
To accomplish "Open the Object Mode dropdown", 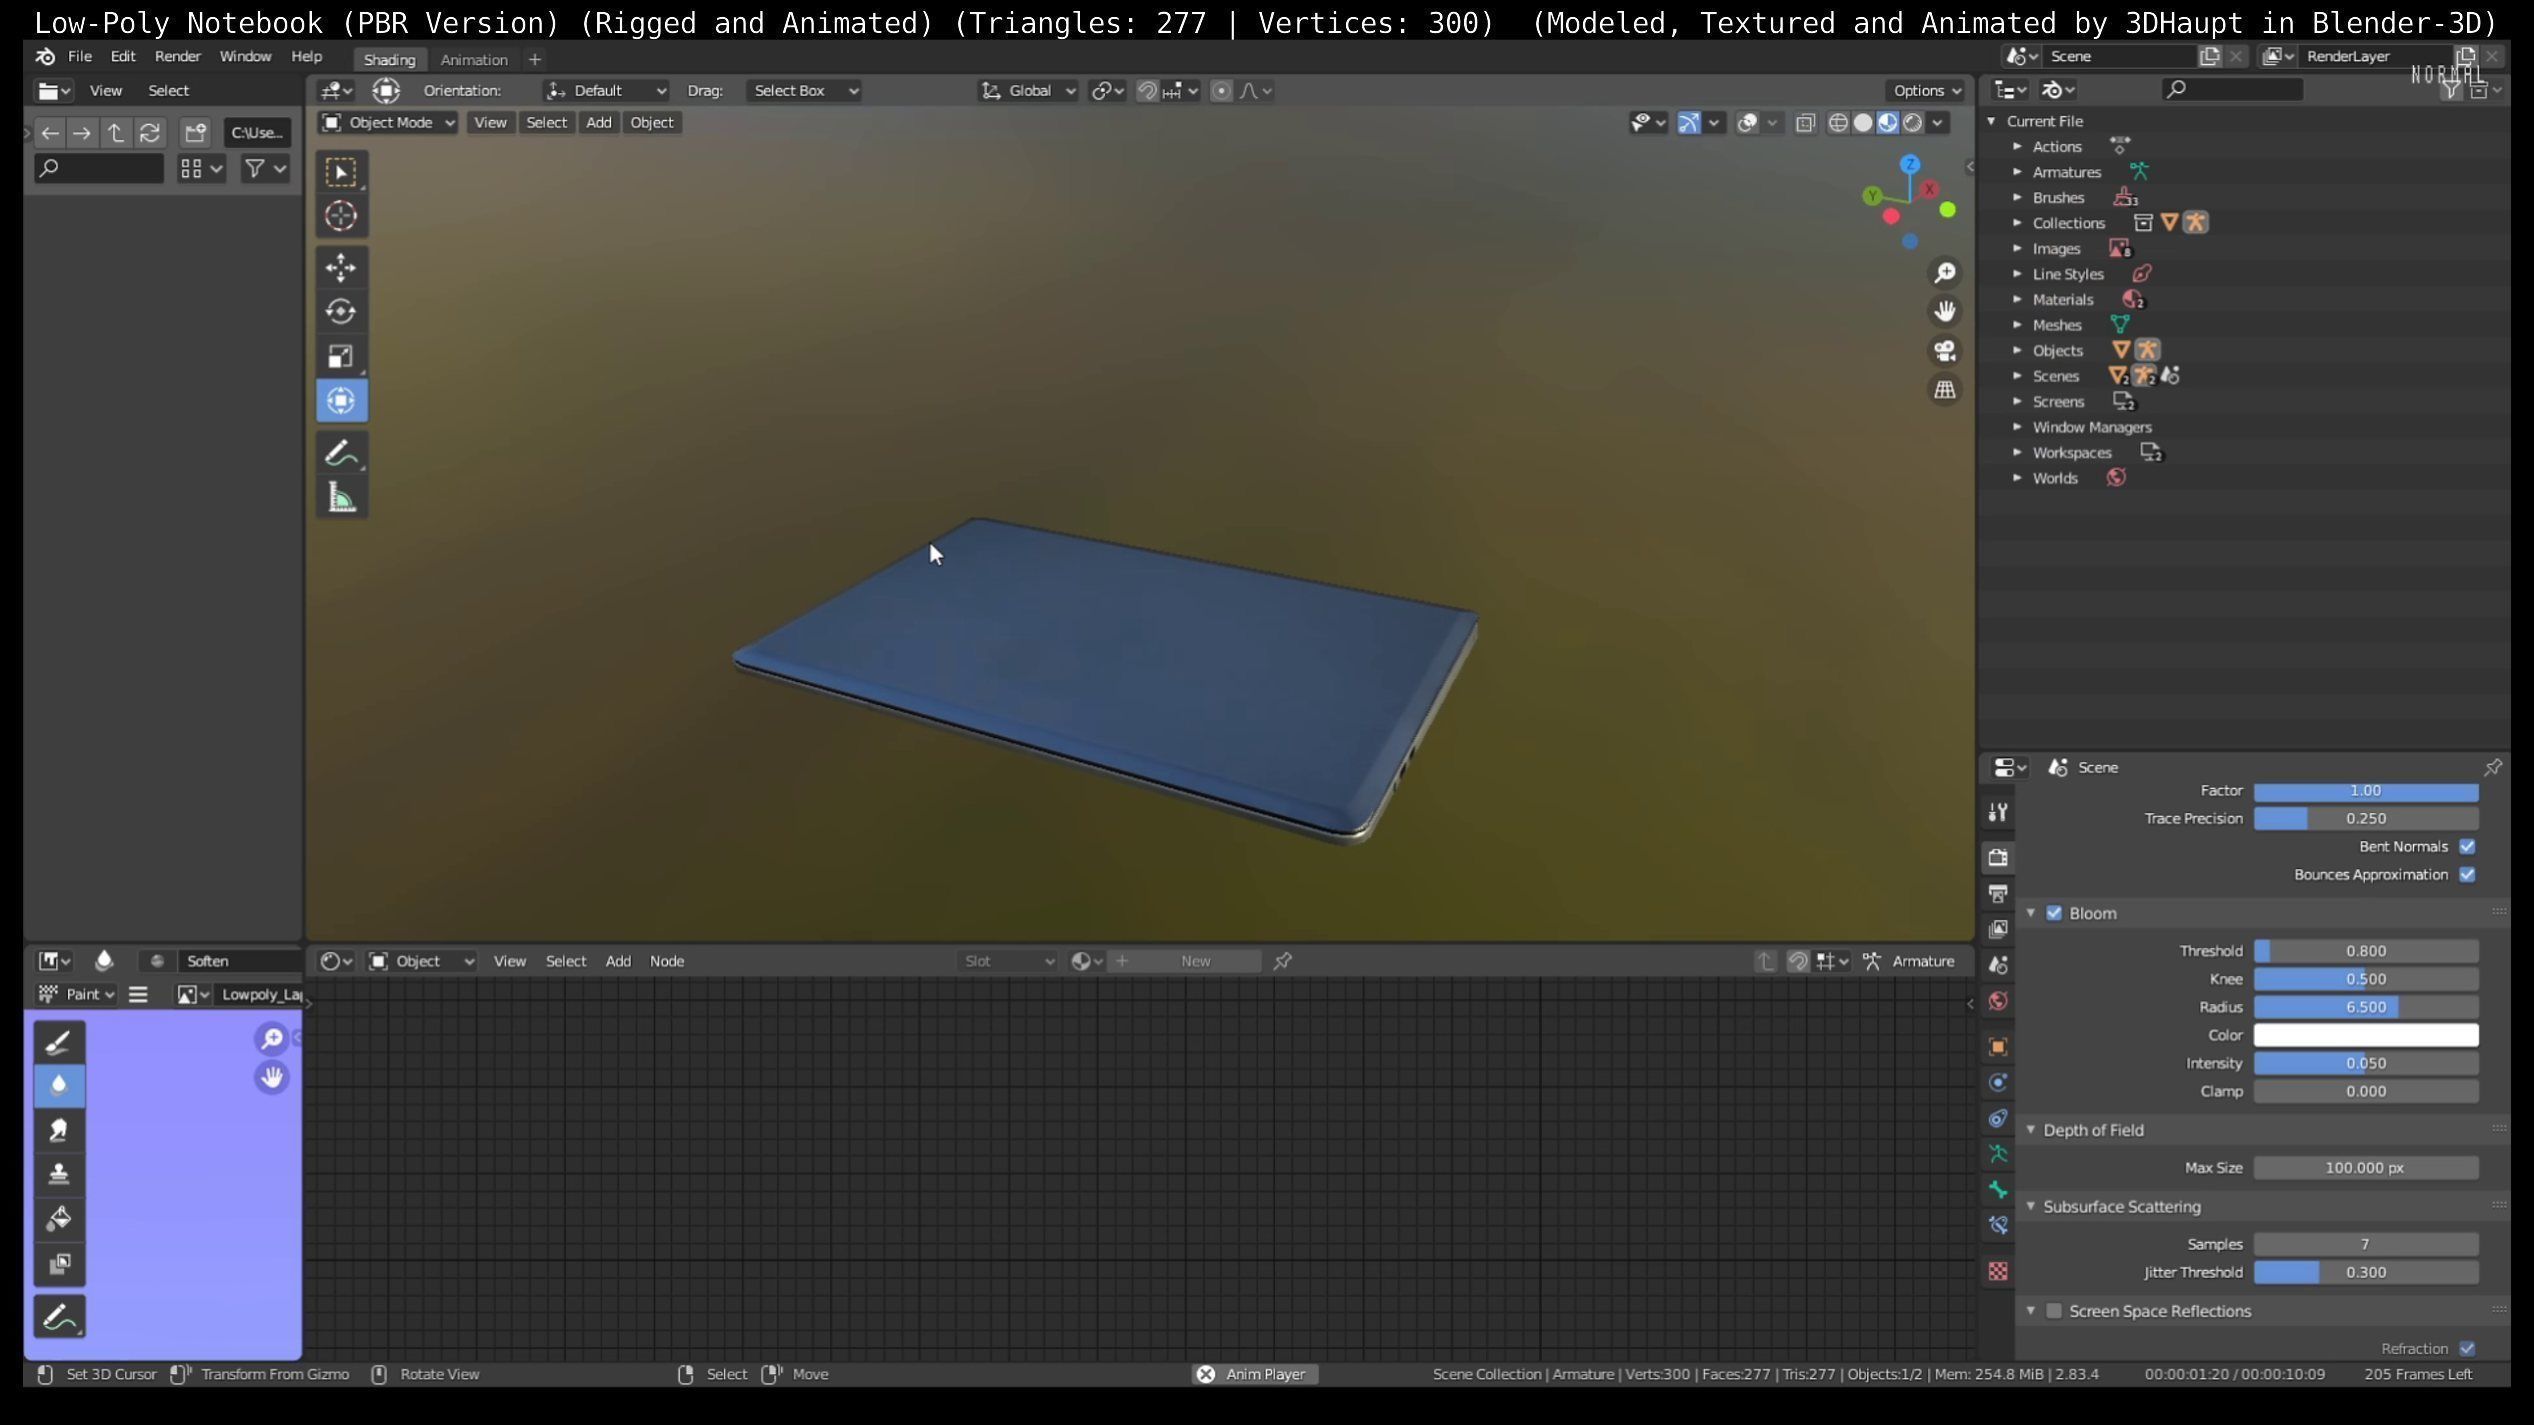I will tap(388, 122).
